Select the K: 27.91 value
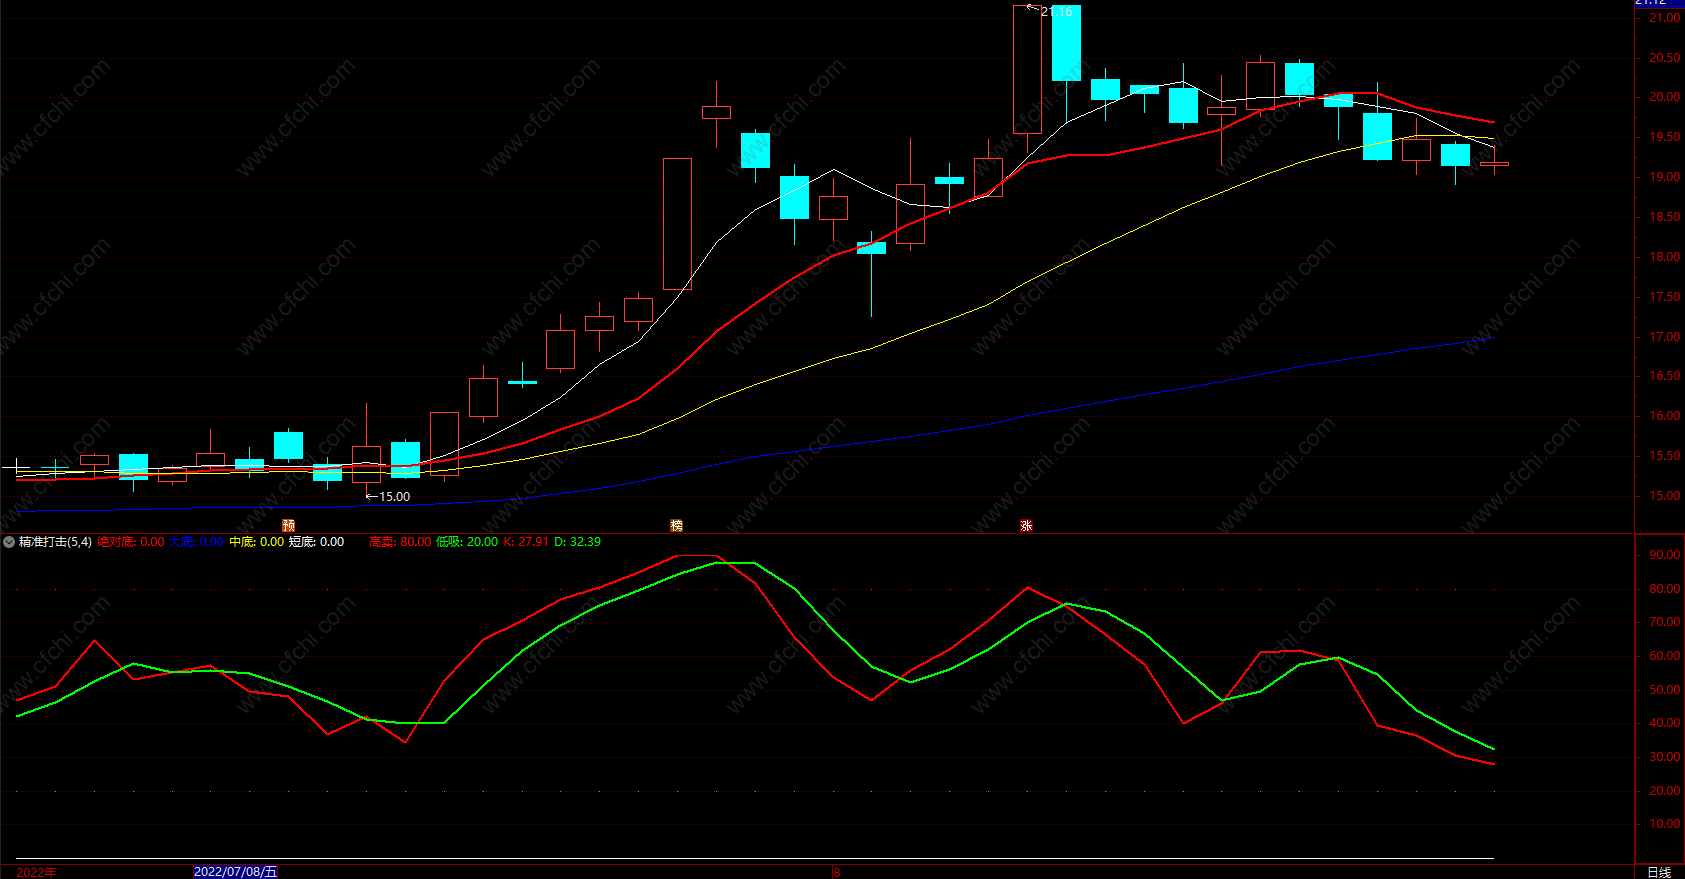Image resolution: width=1685 pixels, height=879 pixels. 526,542
